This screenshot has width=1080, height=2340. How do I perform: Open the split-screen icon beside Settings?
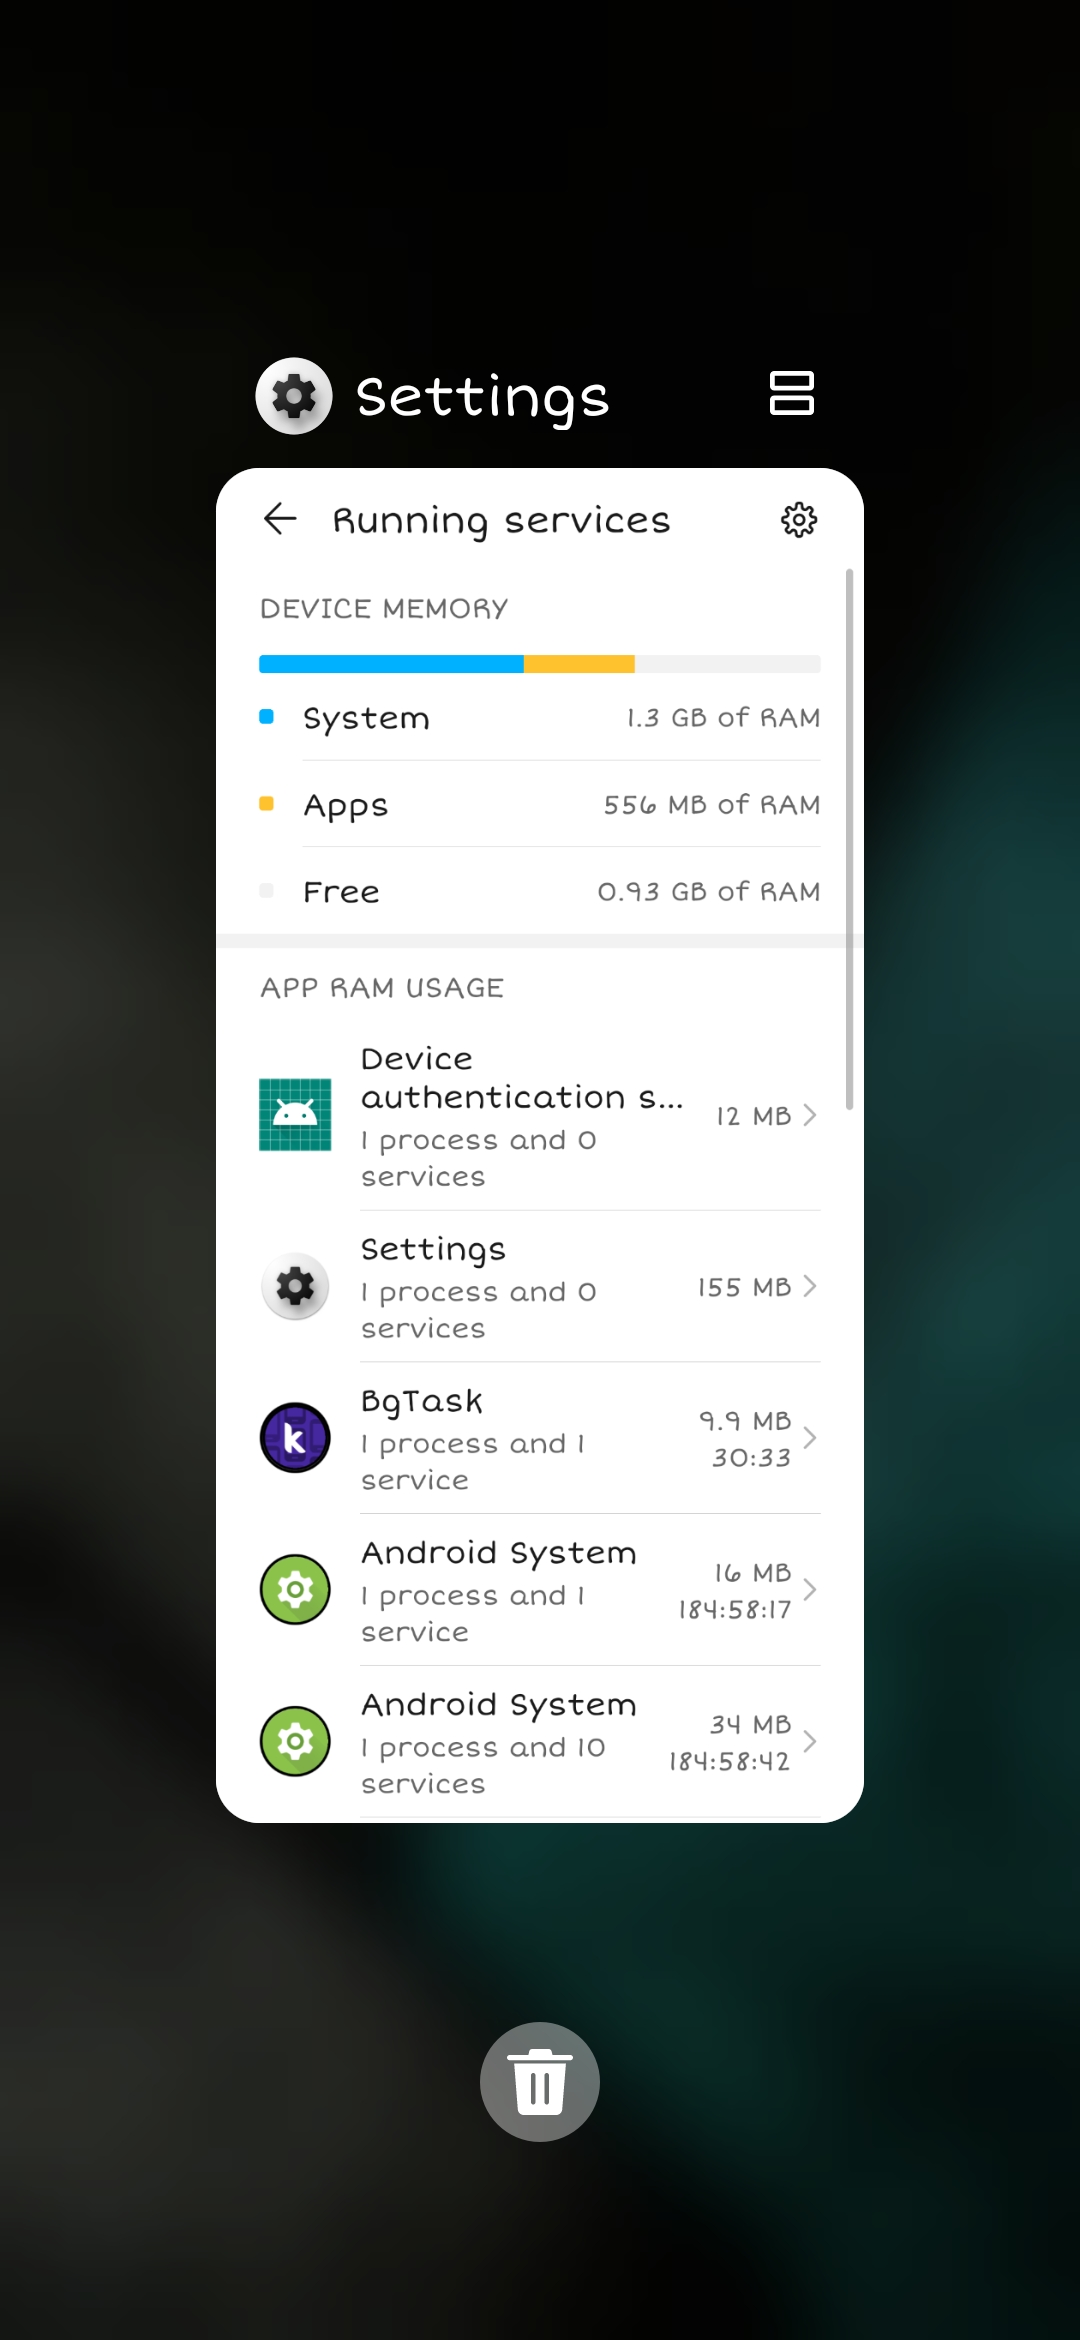[x=791, y=393]
